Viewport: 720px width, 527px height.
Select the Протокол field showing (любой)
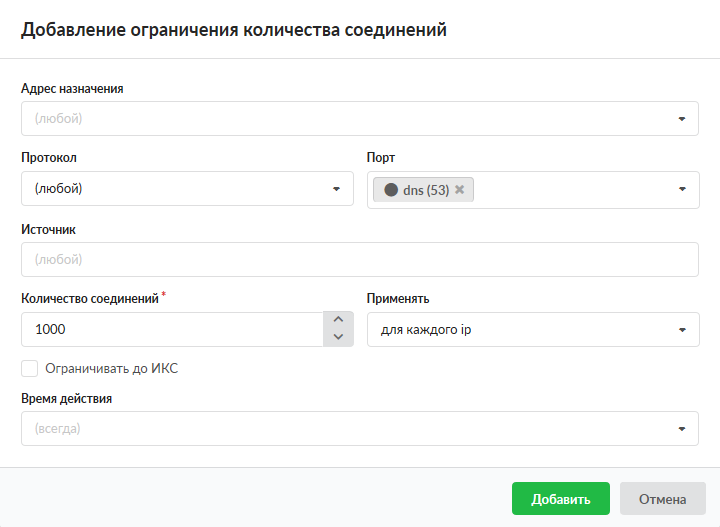[170, 189]
